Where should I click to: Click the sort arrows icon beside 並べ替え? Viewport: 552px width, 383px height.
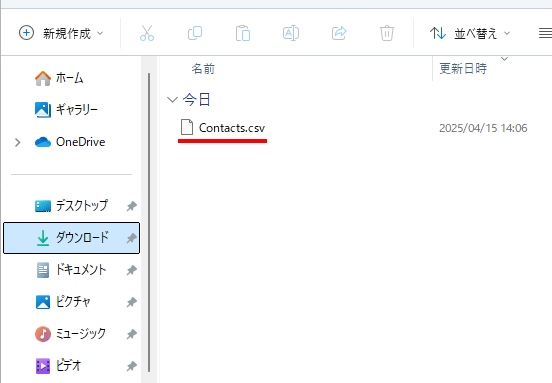pos(438,33)
